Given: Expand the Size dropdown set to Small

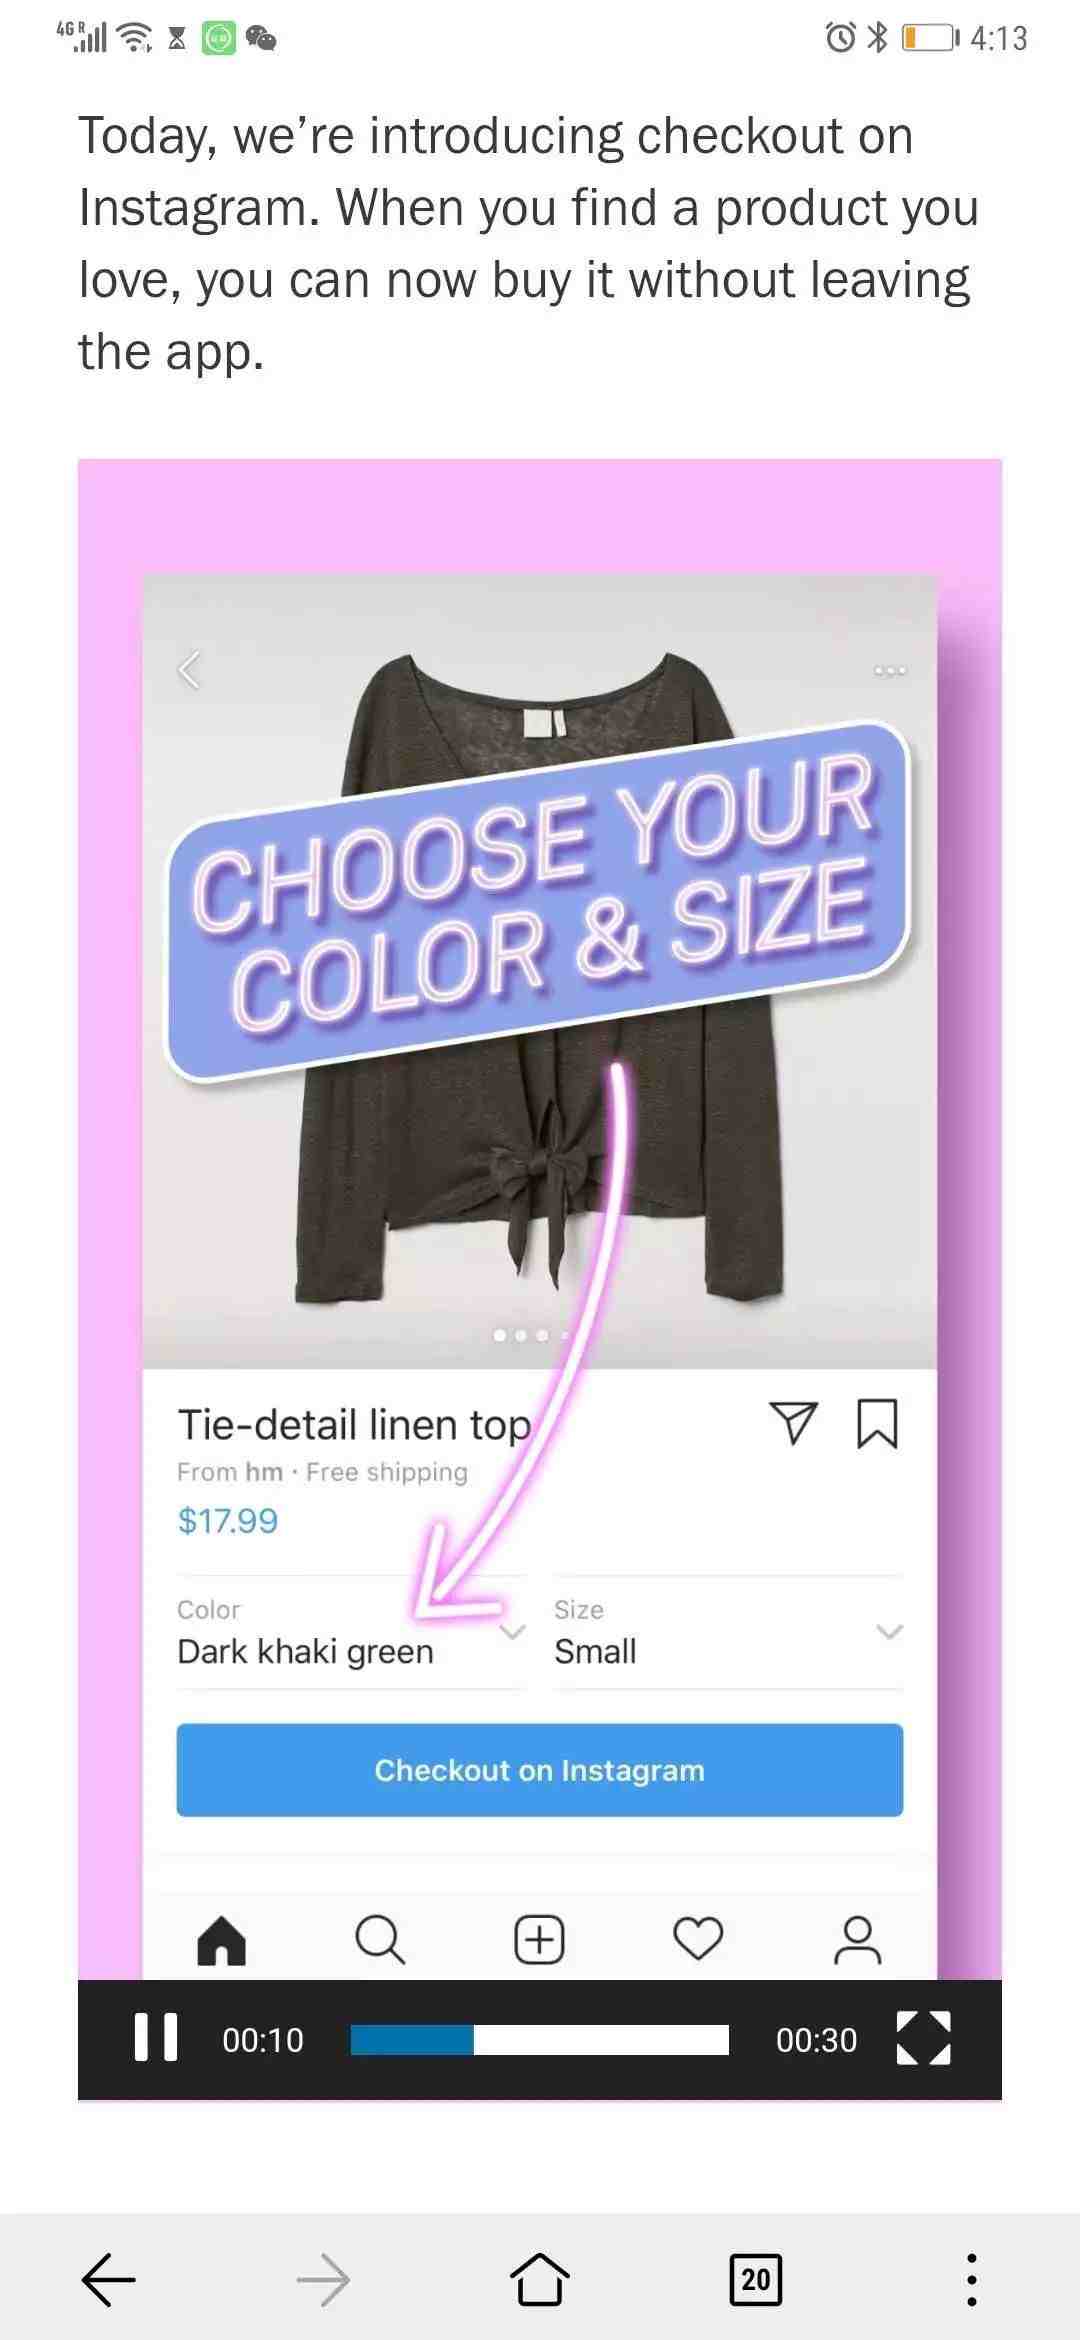Looking at the screenshot, I should (x=729, y=1633).
